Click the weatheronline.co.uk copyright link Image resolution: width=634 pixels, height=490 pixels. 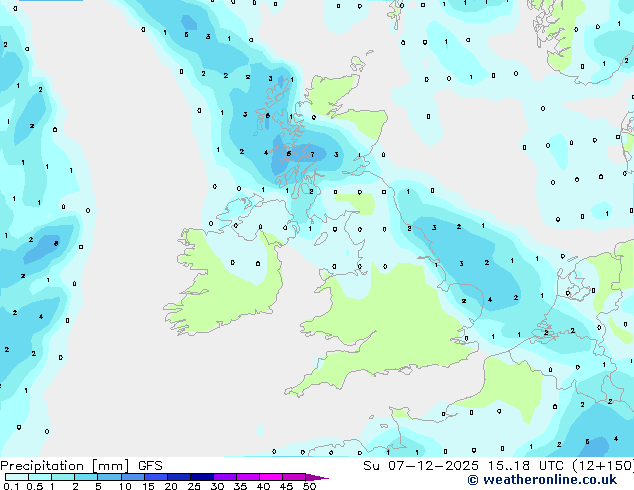coord(542,480)
